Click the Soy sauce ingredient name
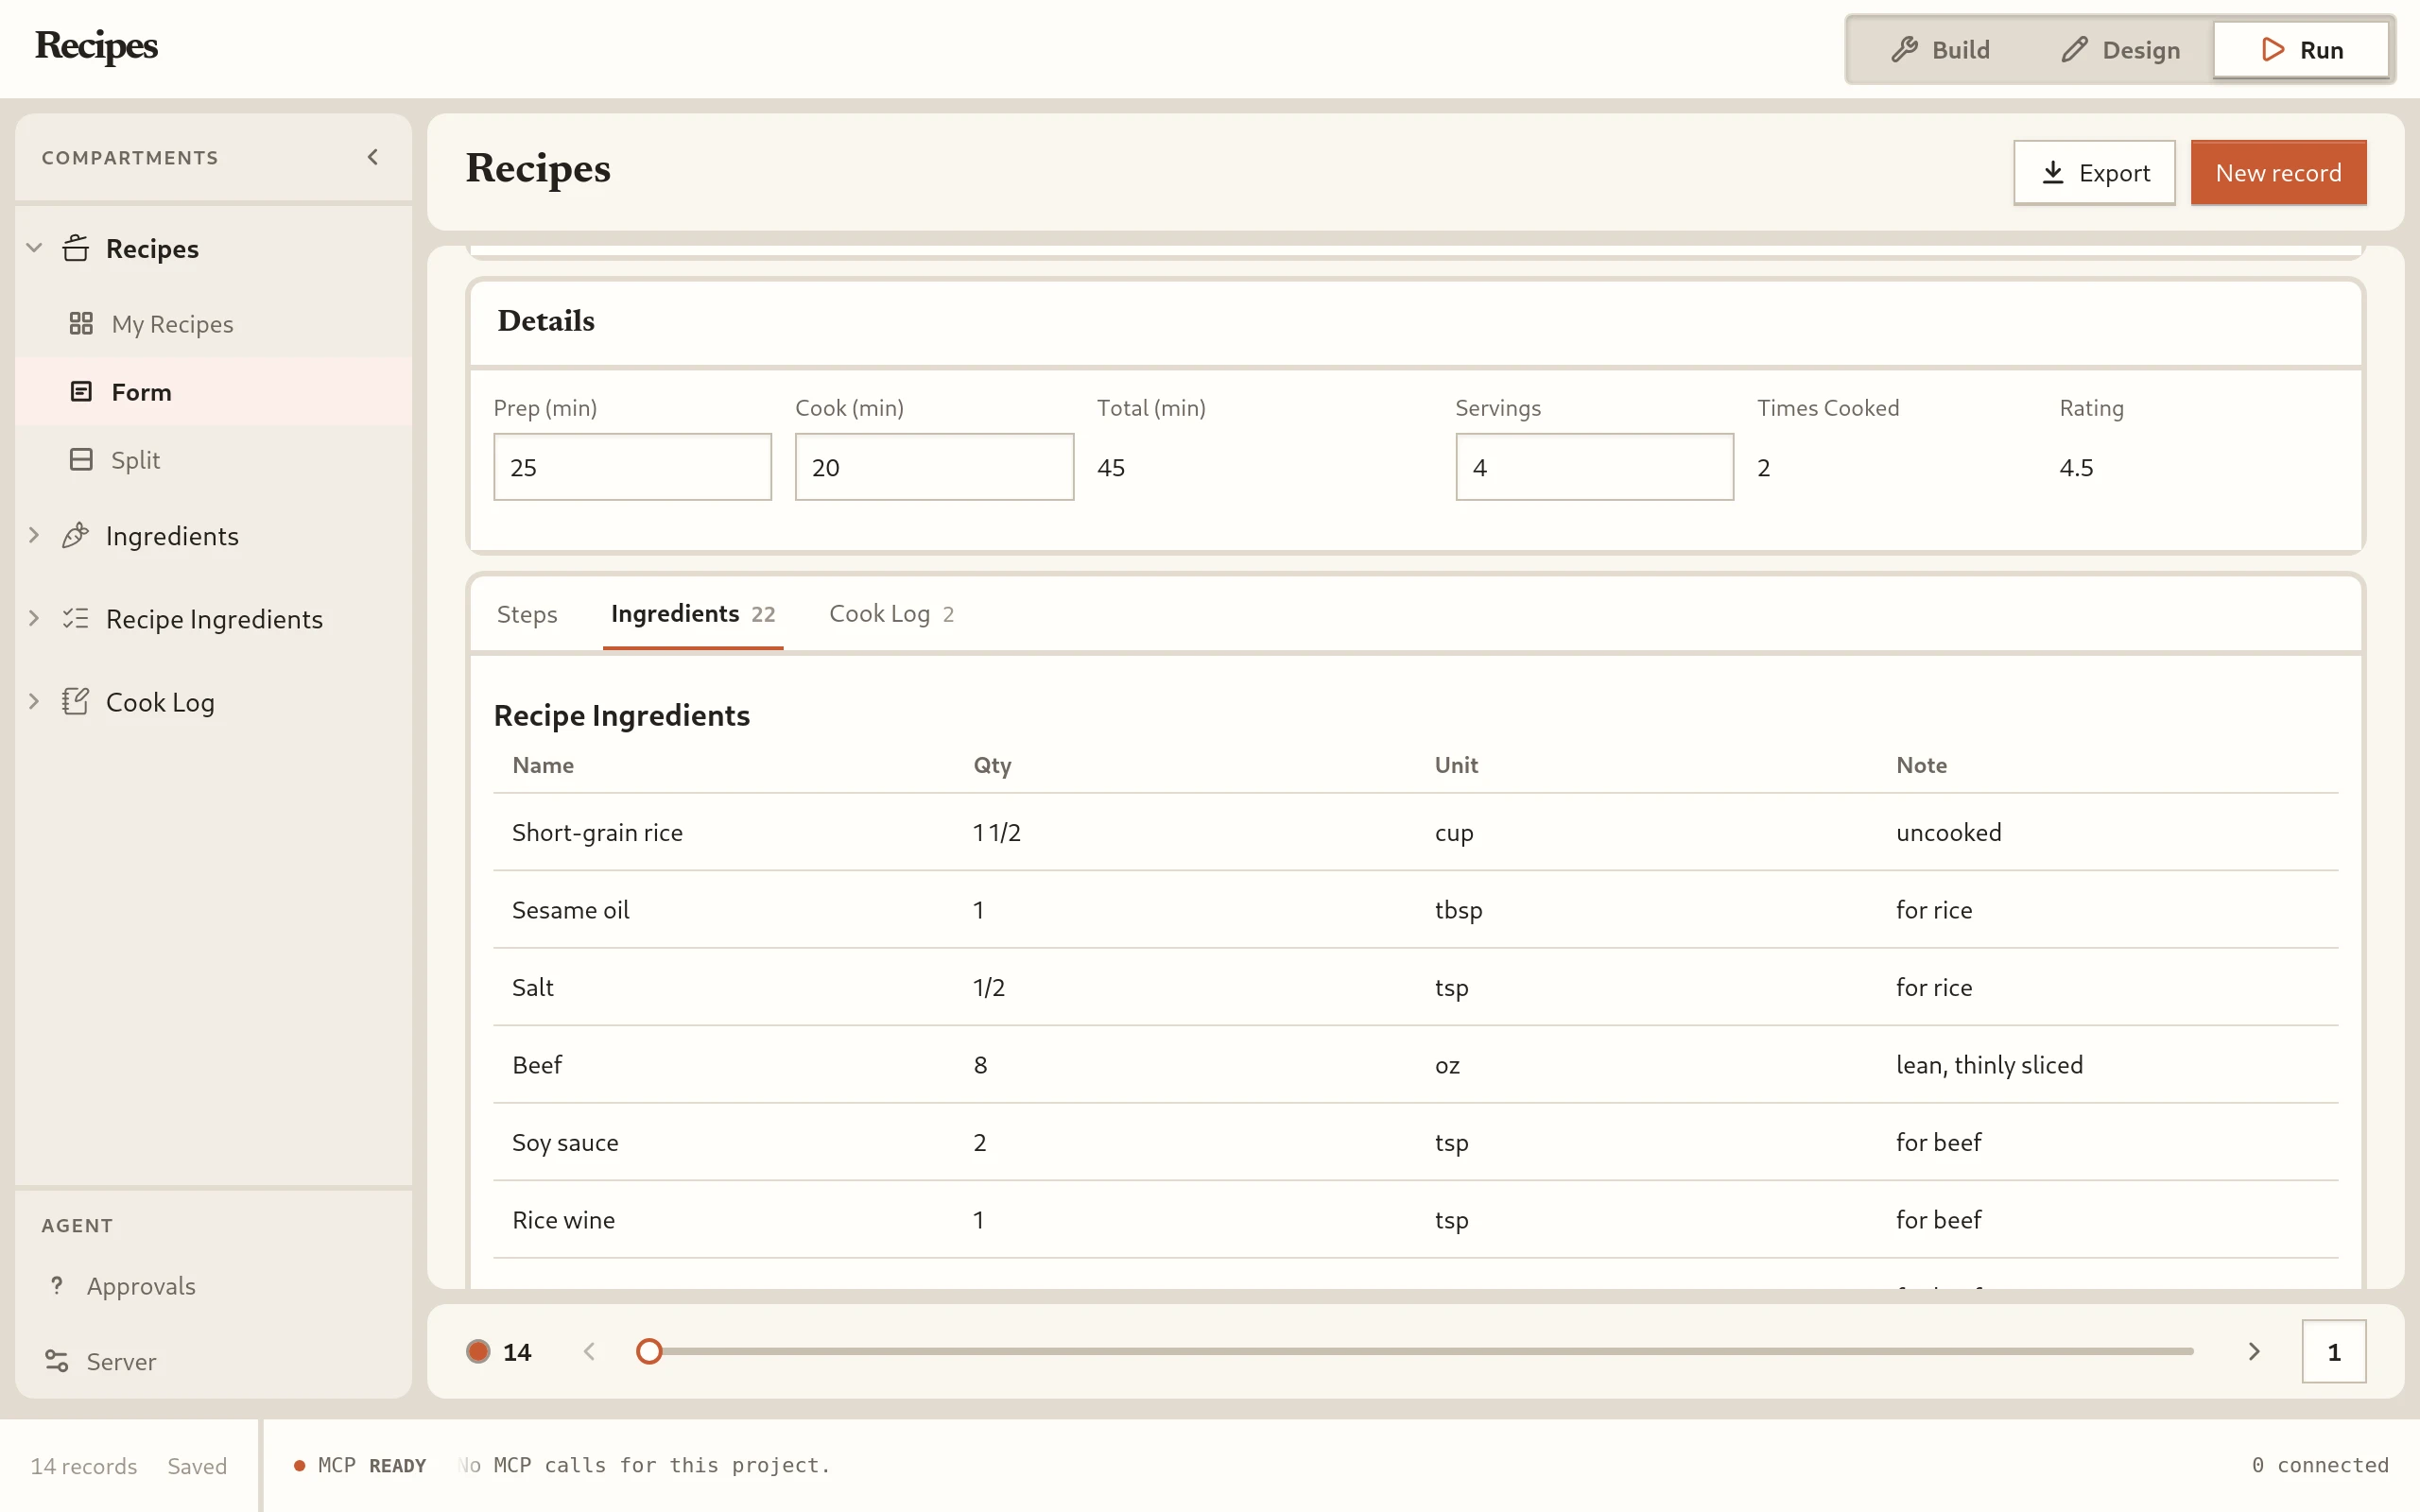 (x=565, y=1142)
